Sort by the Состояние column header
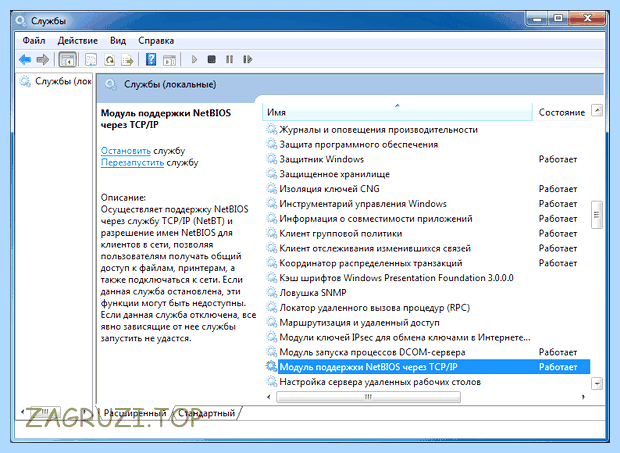This screenshot has height=453, width=620. point(561,112)
